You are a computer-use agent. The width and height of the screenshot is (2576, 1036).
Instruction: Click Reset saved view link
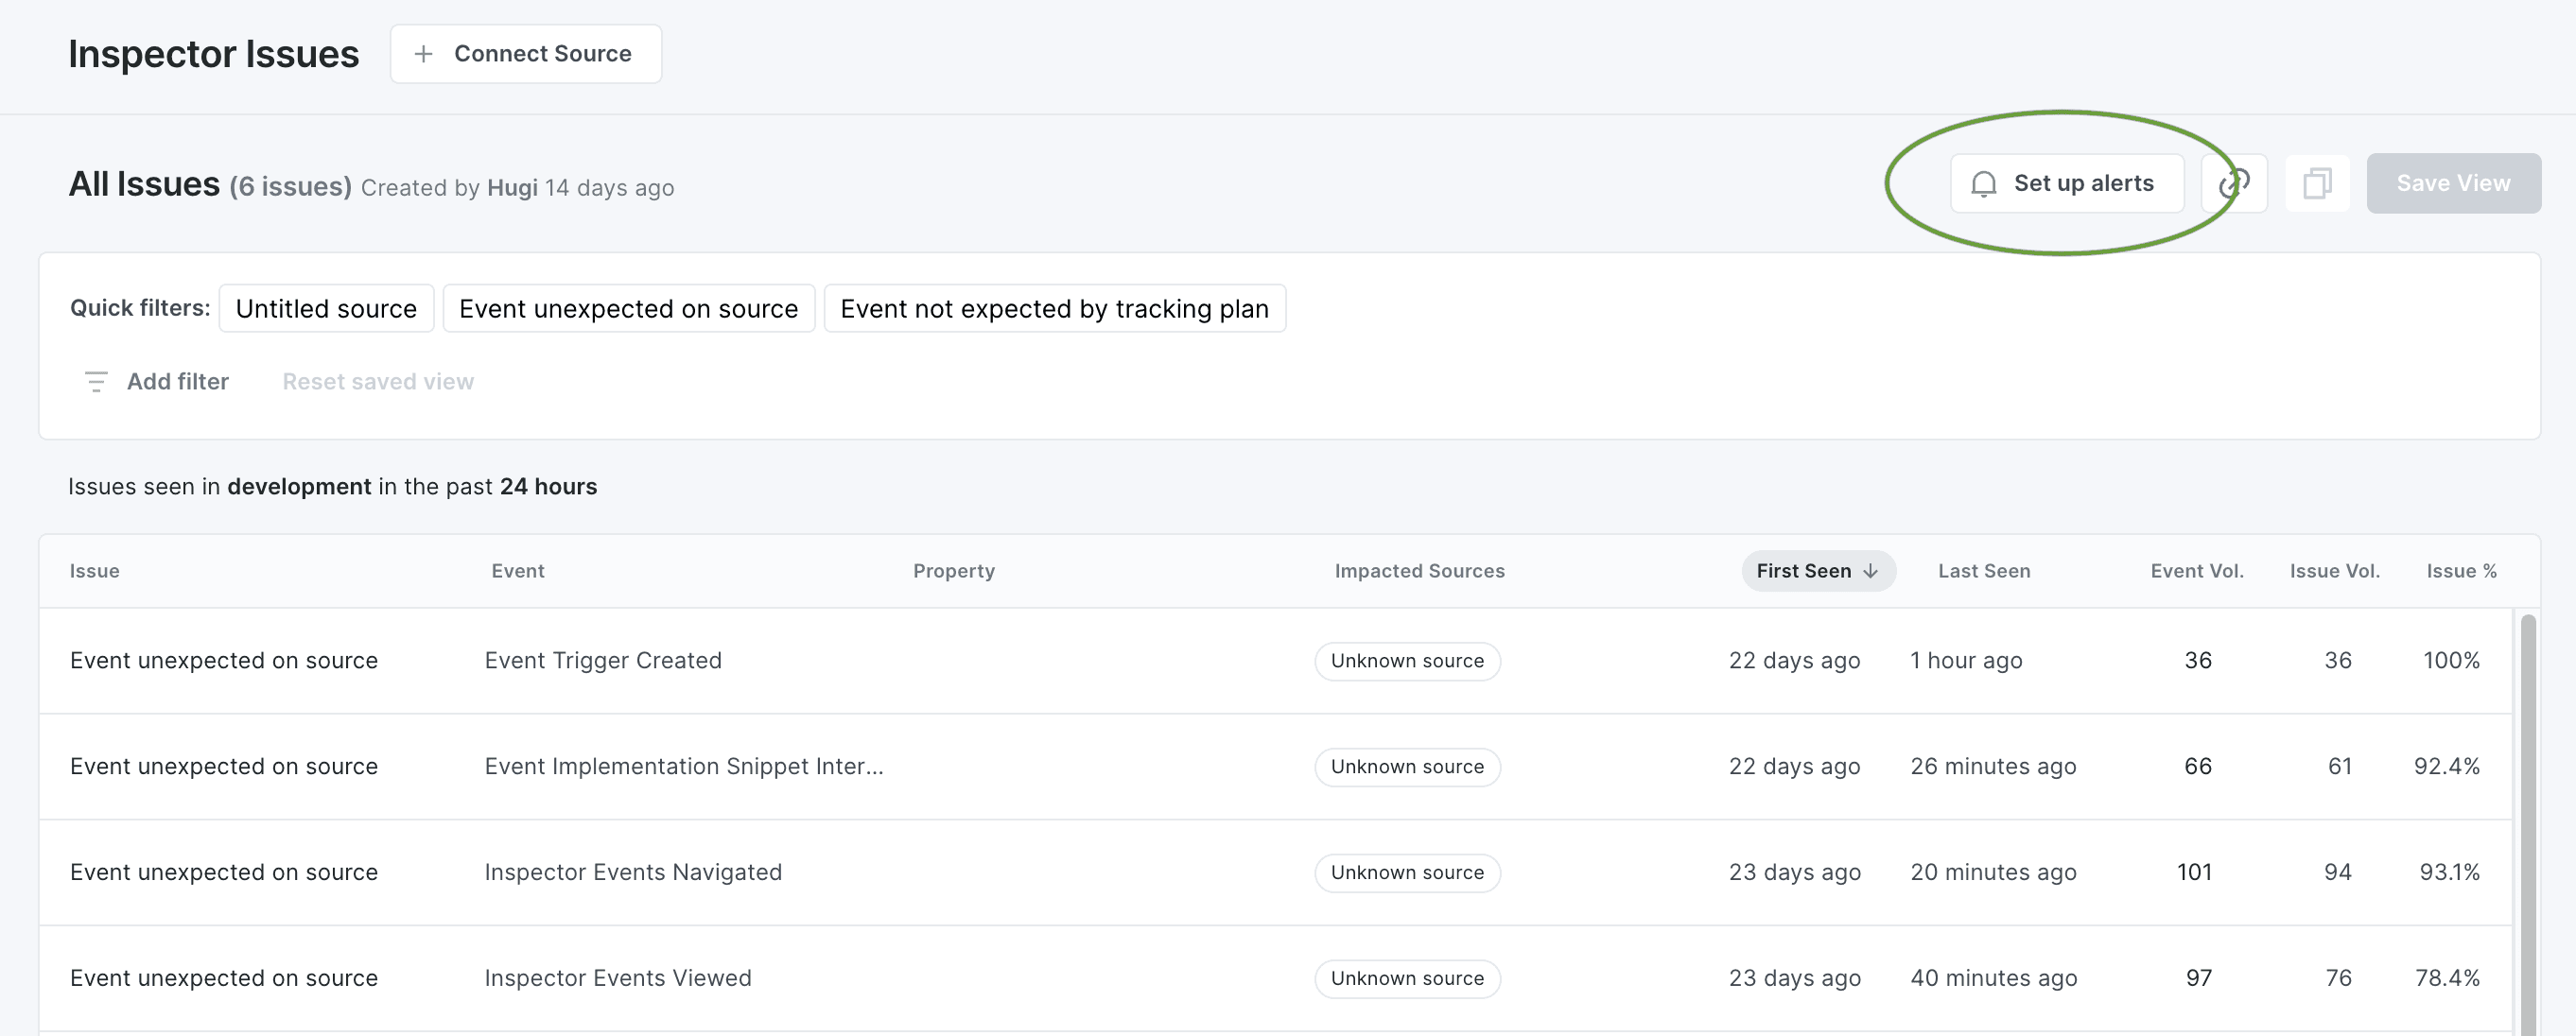pos(378,377)
